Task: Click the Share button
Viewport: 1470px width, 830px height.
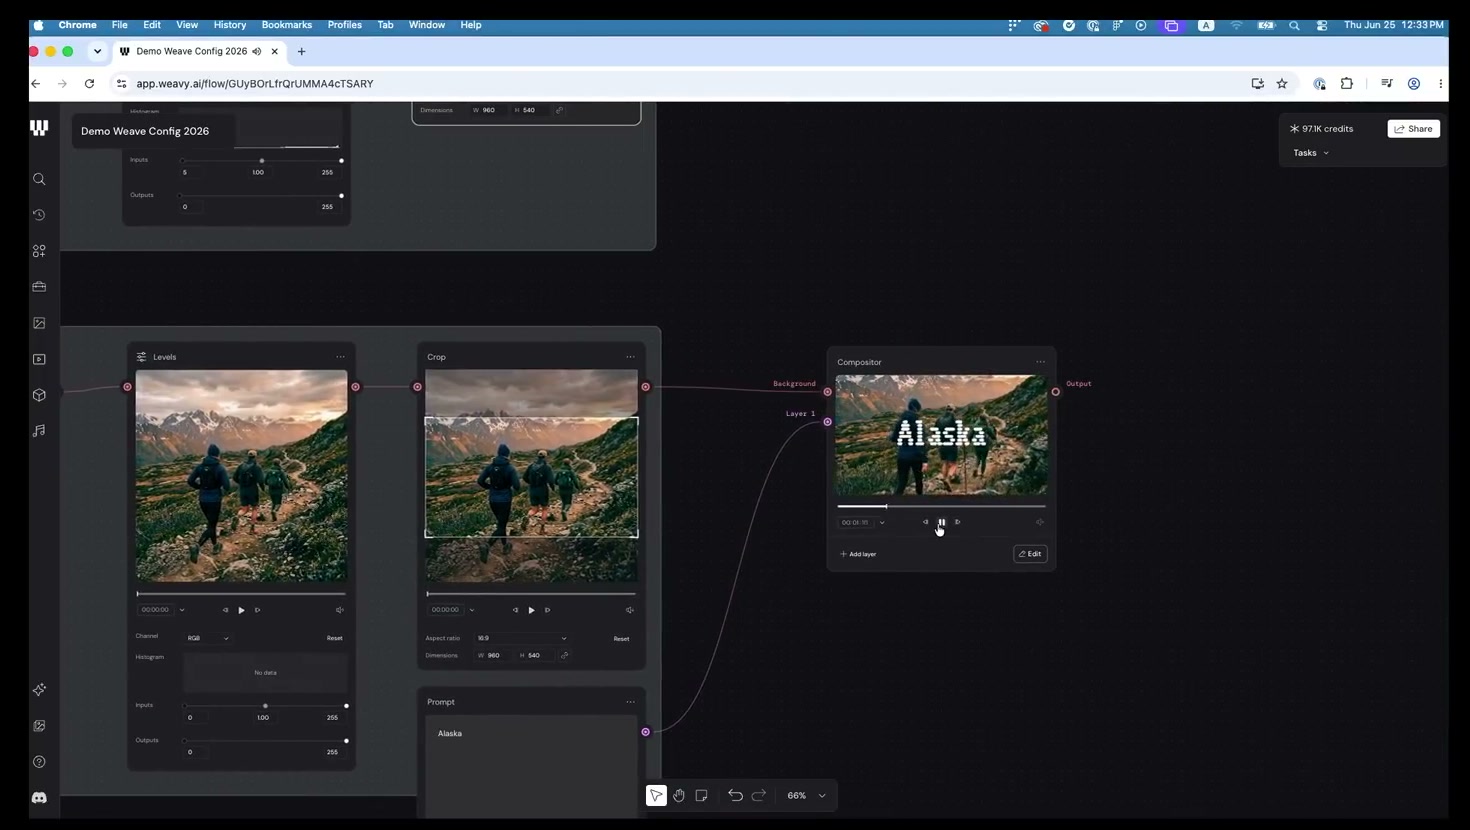Action: coord(1414,129)
